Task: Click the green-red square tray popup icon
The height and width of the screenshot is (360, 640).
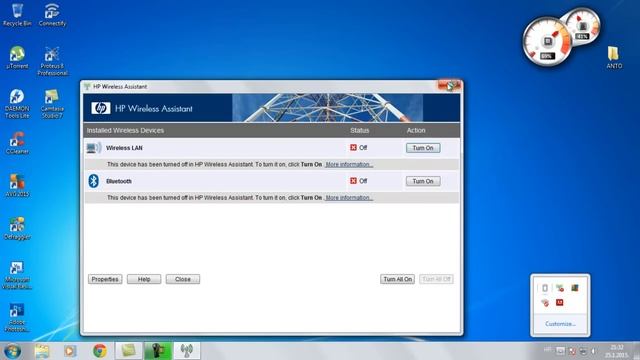Action: point(575,288)
